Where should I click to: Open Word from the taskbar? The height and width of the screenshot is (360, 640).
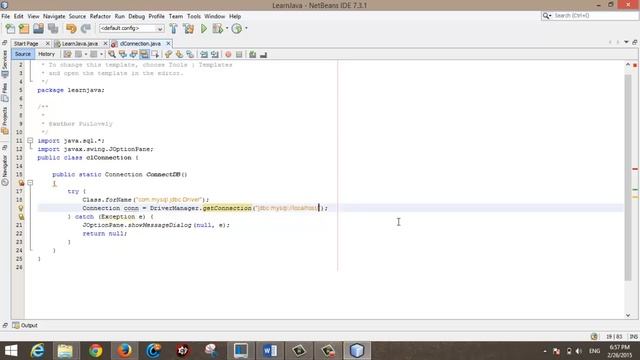269,351
